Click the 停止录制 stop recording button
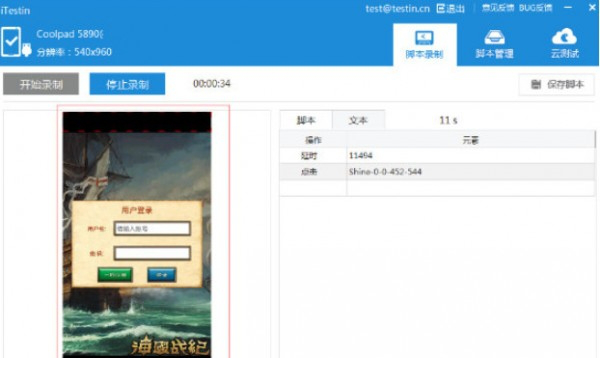The width and height of the screenshot is (600, 372). [x=127, y=84]
